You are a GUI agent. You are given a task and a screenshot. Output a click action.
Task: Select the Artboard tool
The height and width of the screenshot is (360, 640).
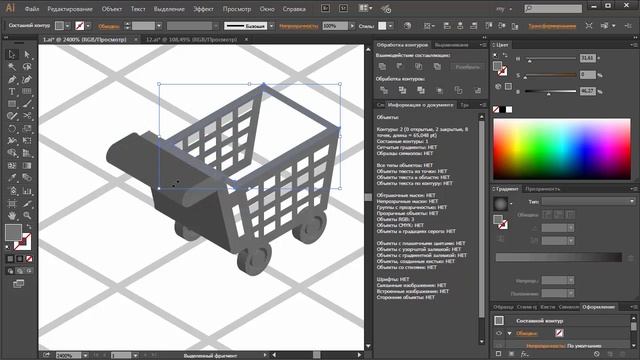tap(11, 203)
